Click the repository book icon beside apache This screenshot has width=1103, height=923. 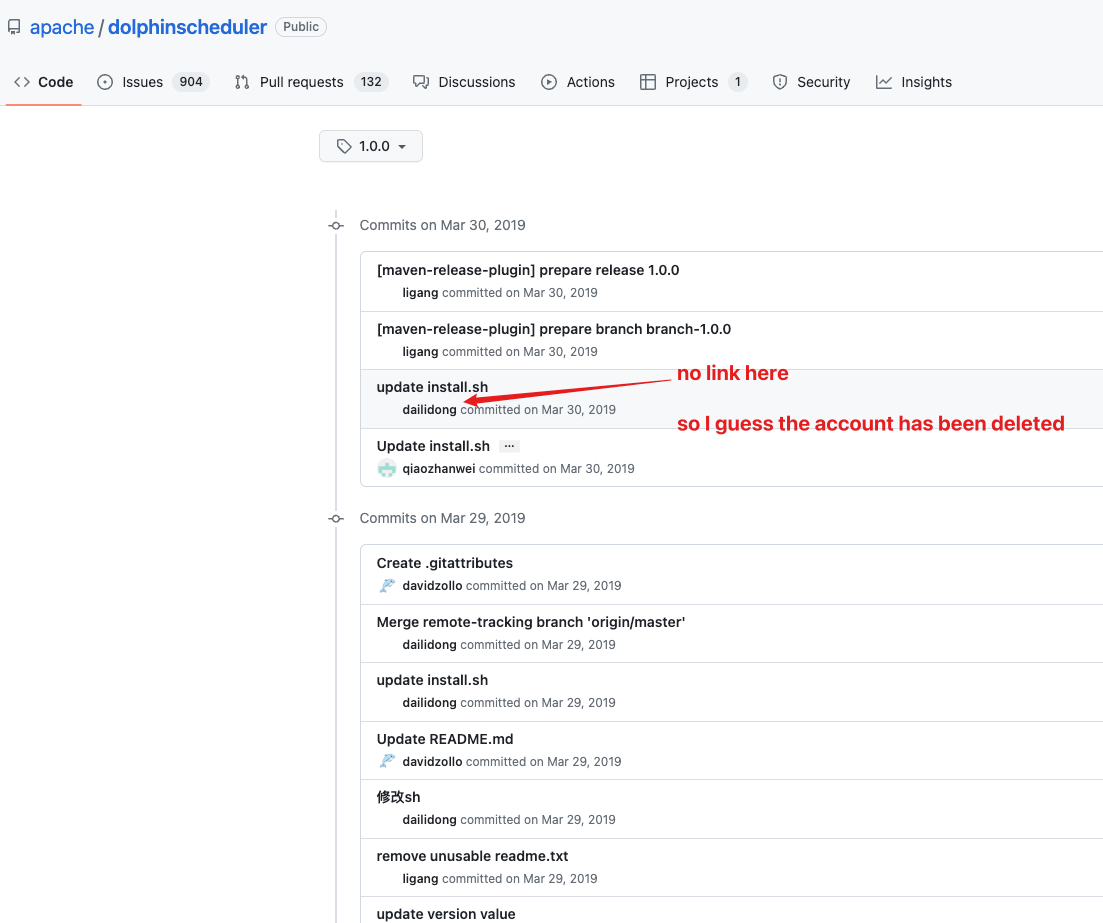pyautogui.click(x=14, y=27)
